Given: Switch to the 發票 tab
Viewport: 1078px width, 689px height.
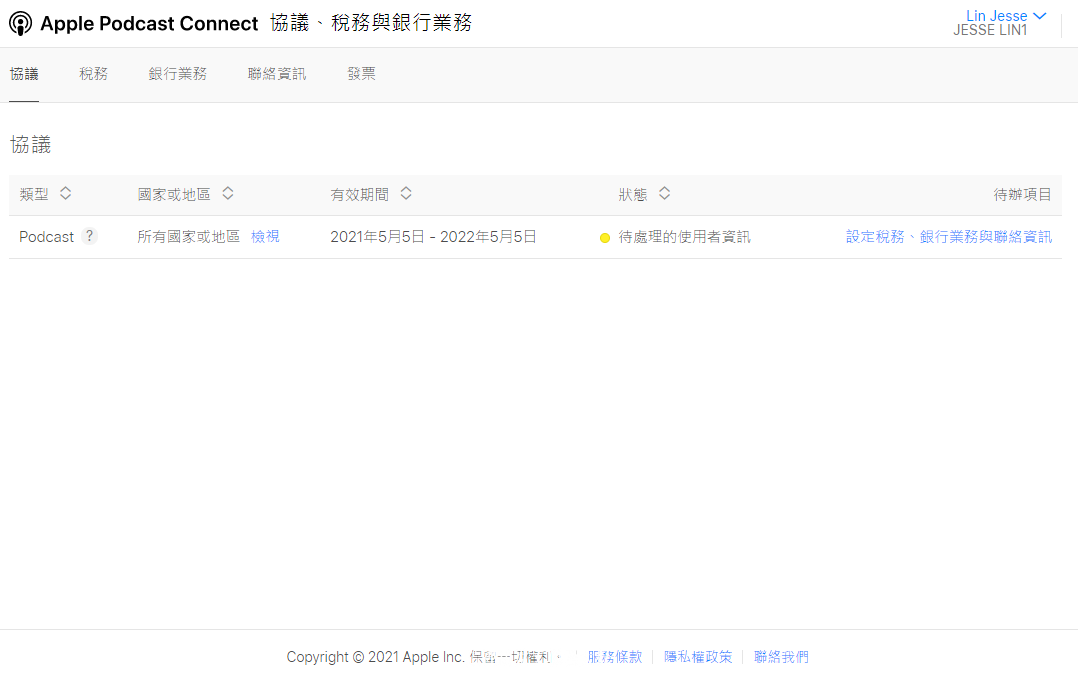Looking at the screenshot, I should (362, 74).
